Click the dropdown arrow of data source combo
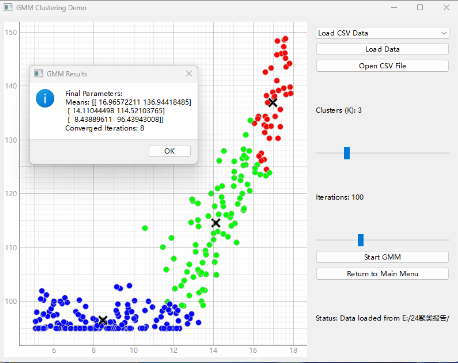The width and height of the screenshot is (458, 363). 444,33
